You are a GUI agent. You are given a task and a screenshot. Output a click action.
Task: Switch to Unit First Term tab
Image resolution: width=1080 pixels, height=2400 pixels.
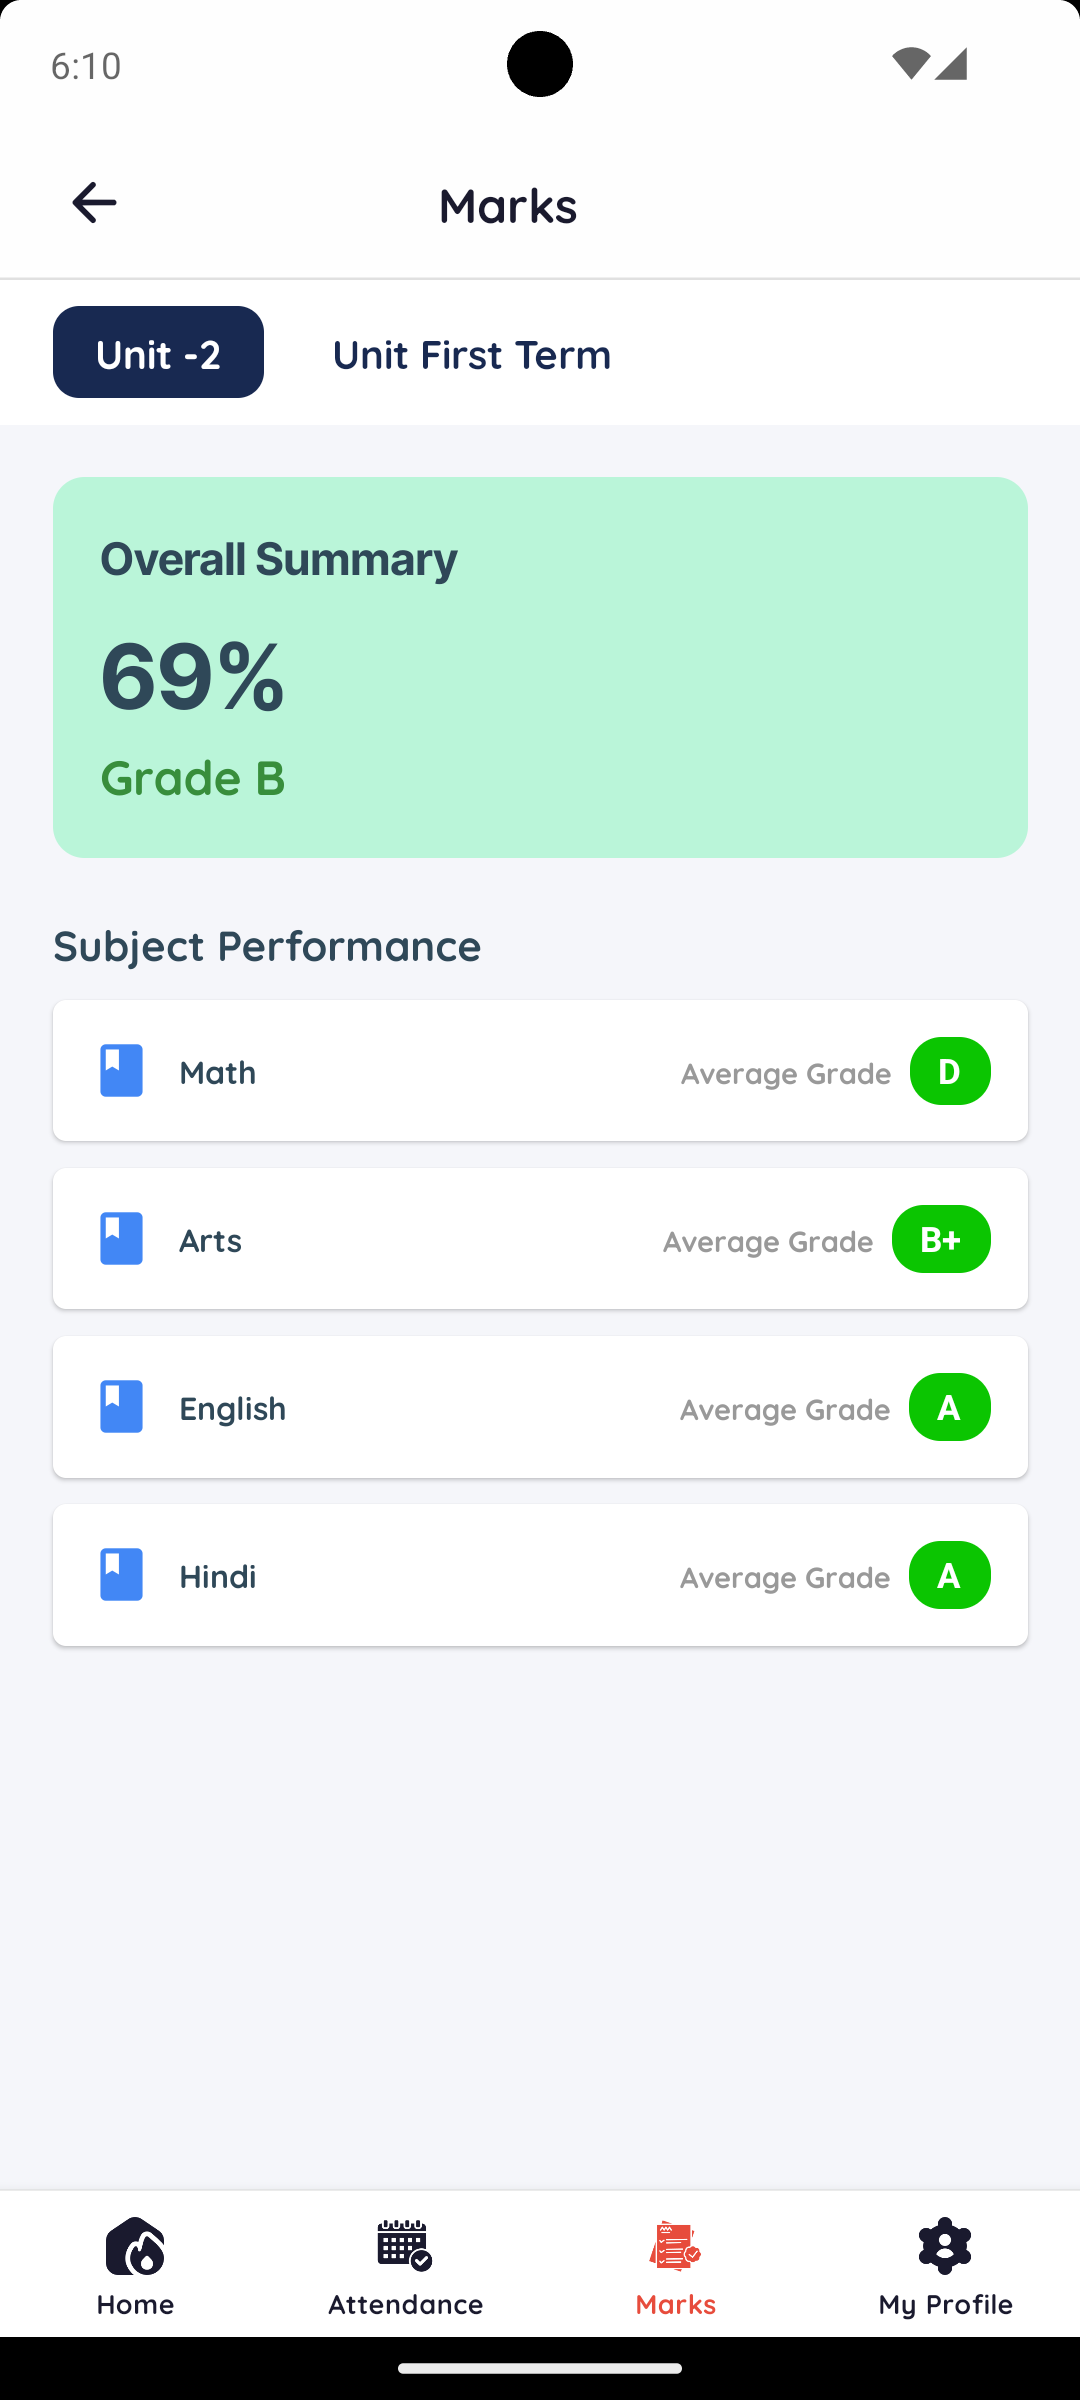click(471, 354)
